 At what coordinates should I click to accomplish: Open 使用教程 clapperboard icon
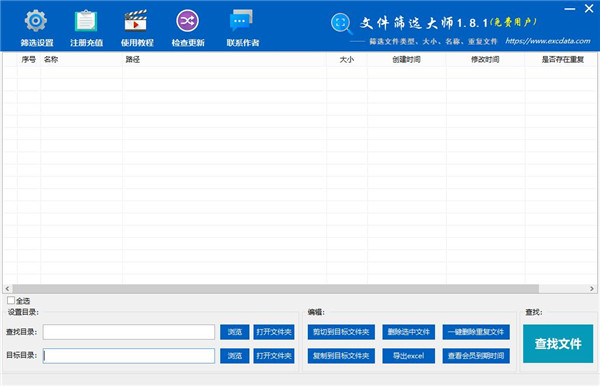click(136, 21)
